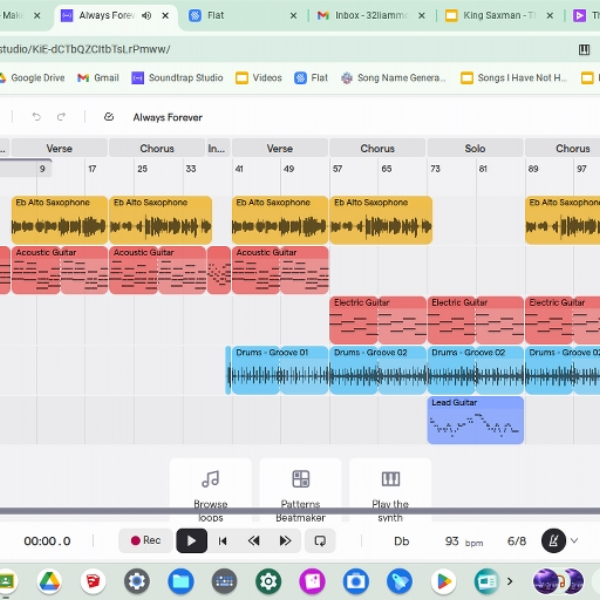The height and width of the screenshot is (600, 600).
Task: Click the redo arrow icon
Action: coord(61,117)
